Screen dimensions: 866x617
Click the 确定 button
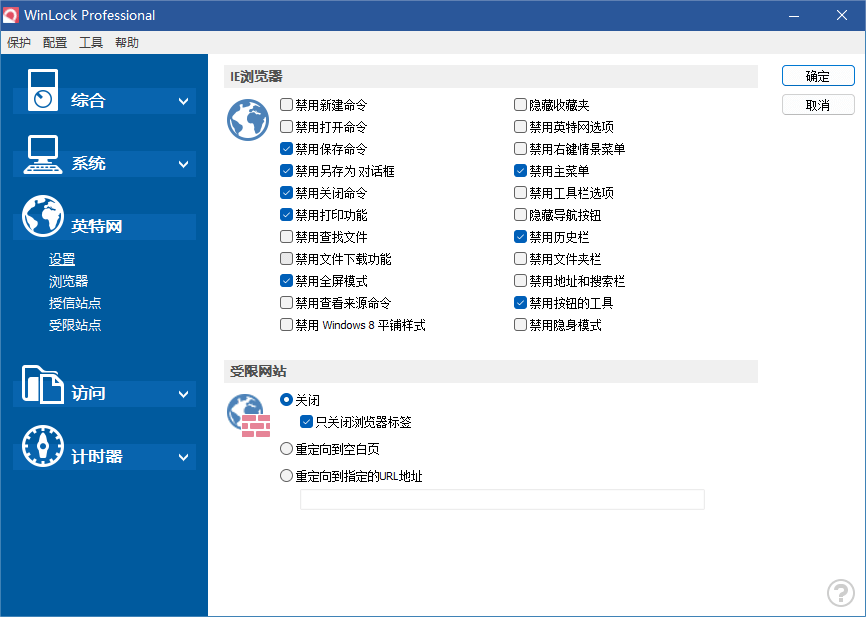coord(818,76)
